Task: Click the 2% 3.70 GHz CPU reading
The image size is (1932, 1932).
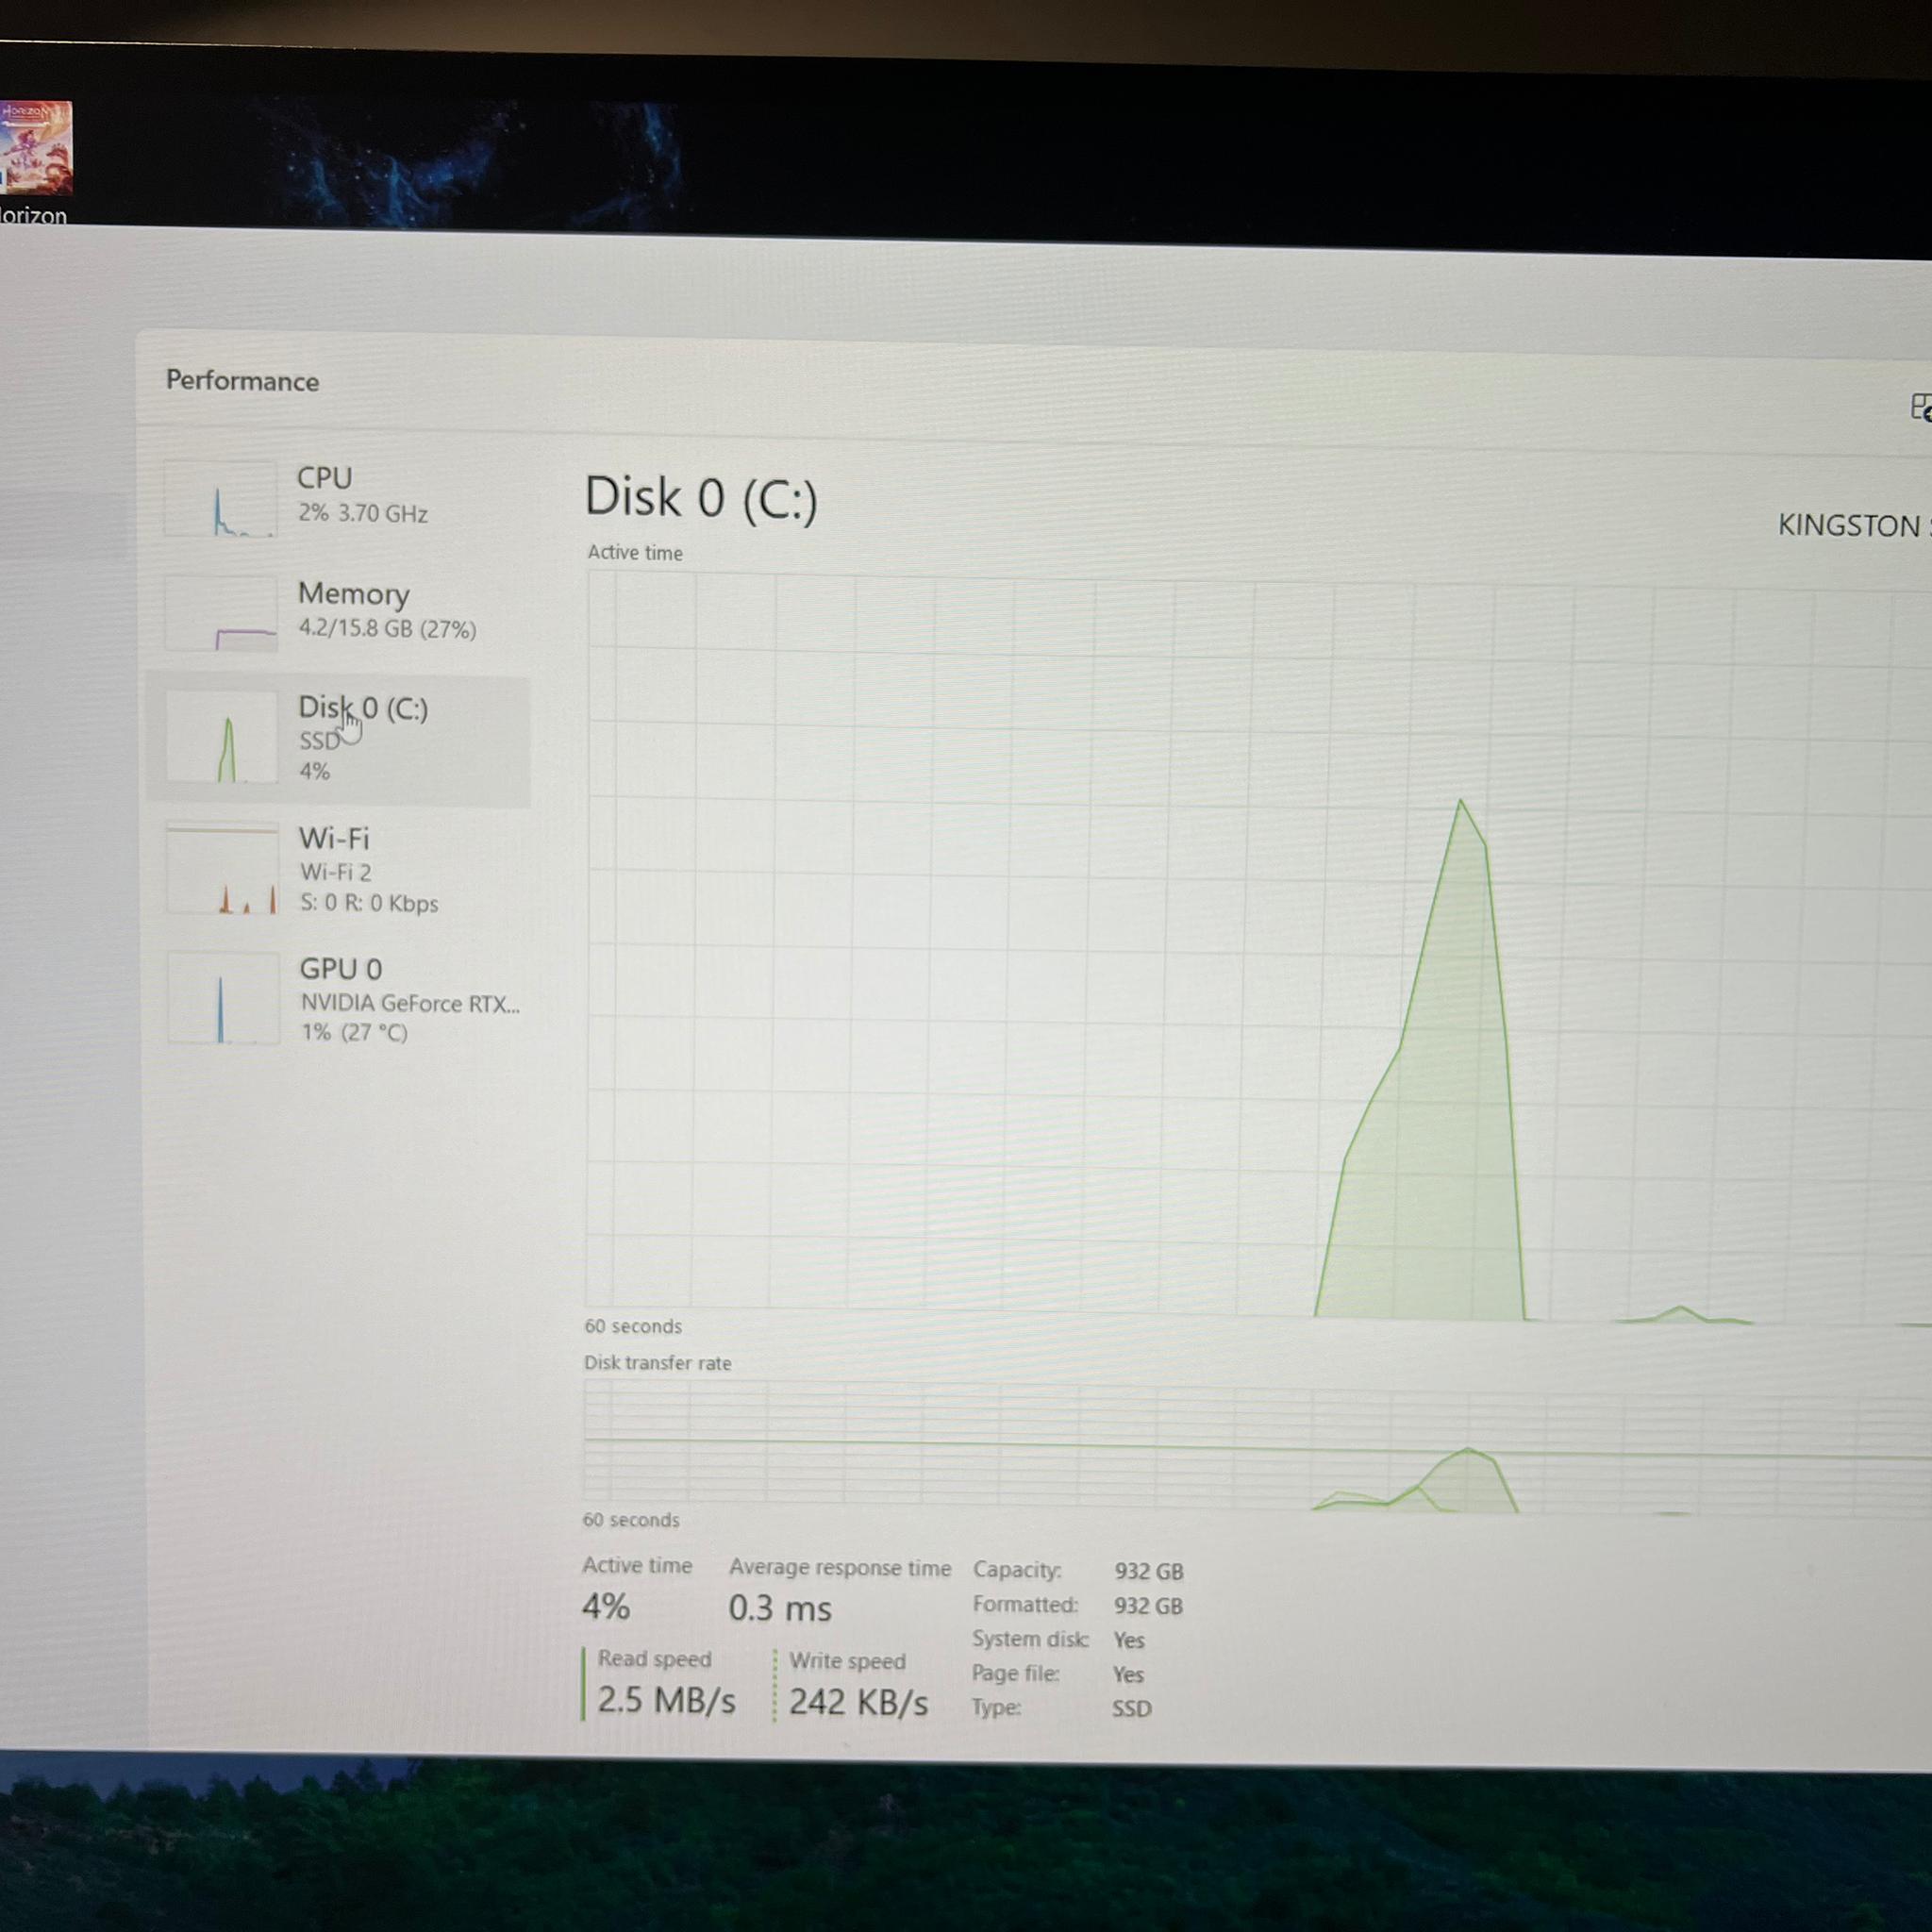Action: click(x=363, y=514)
